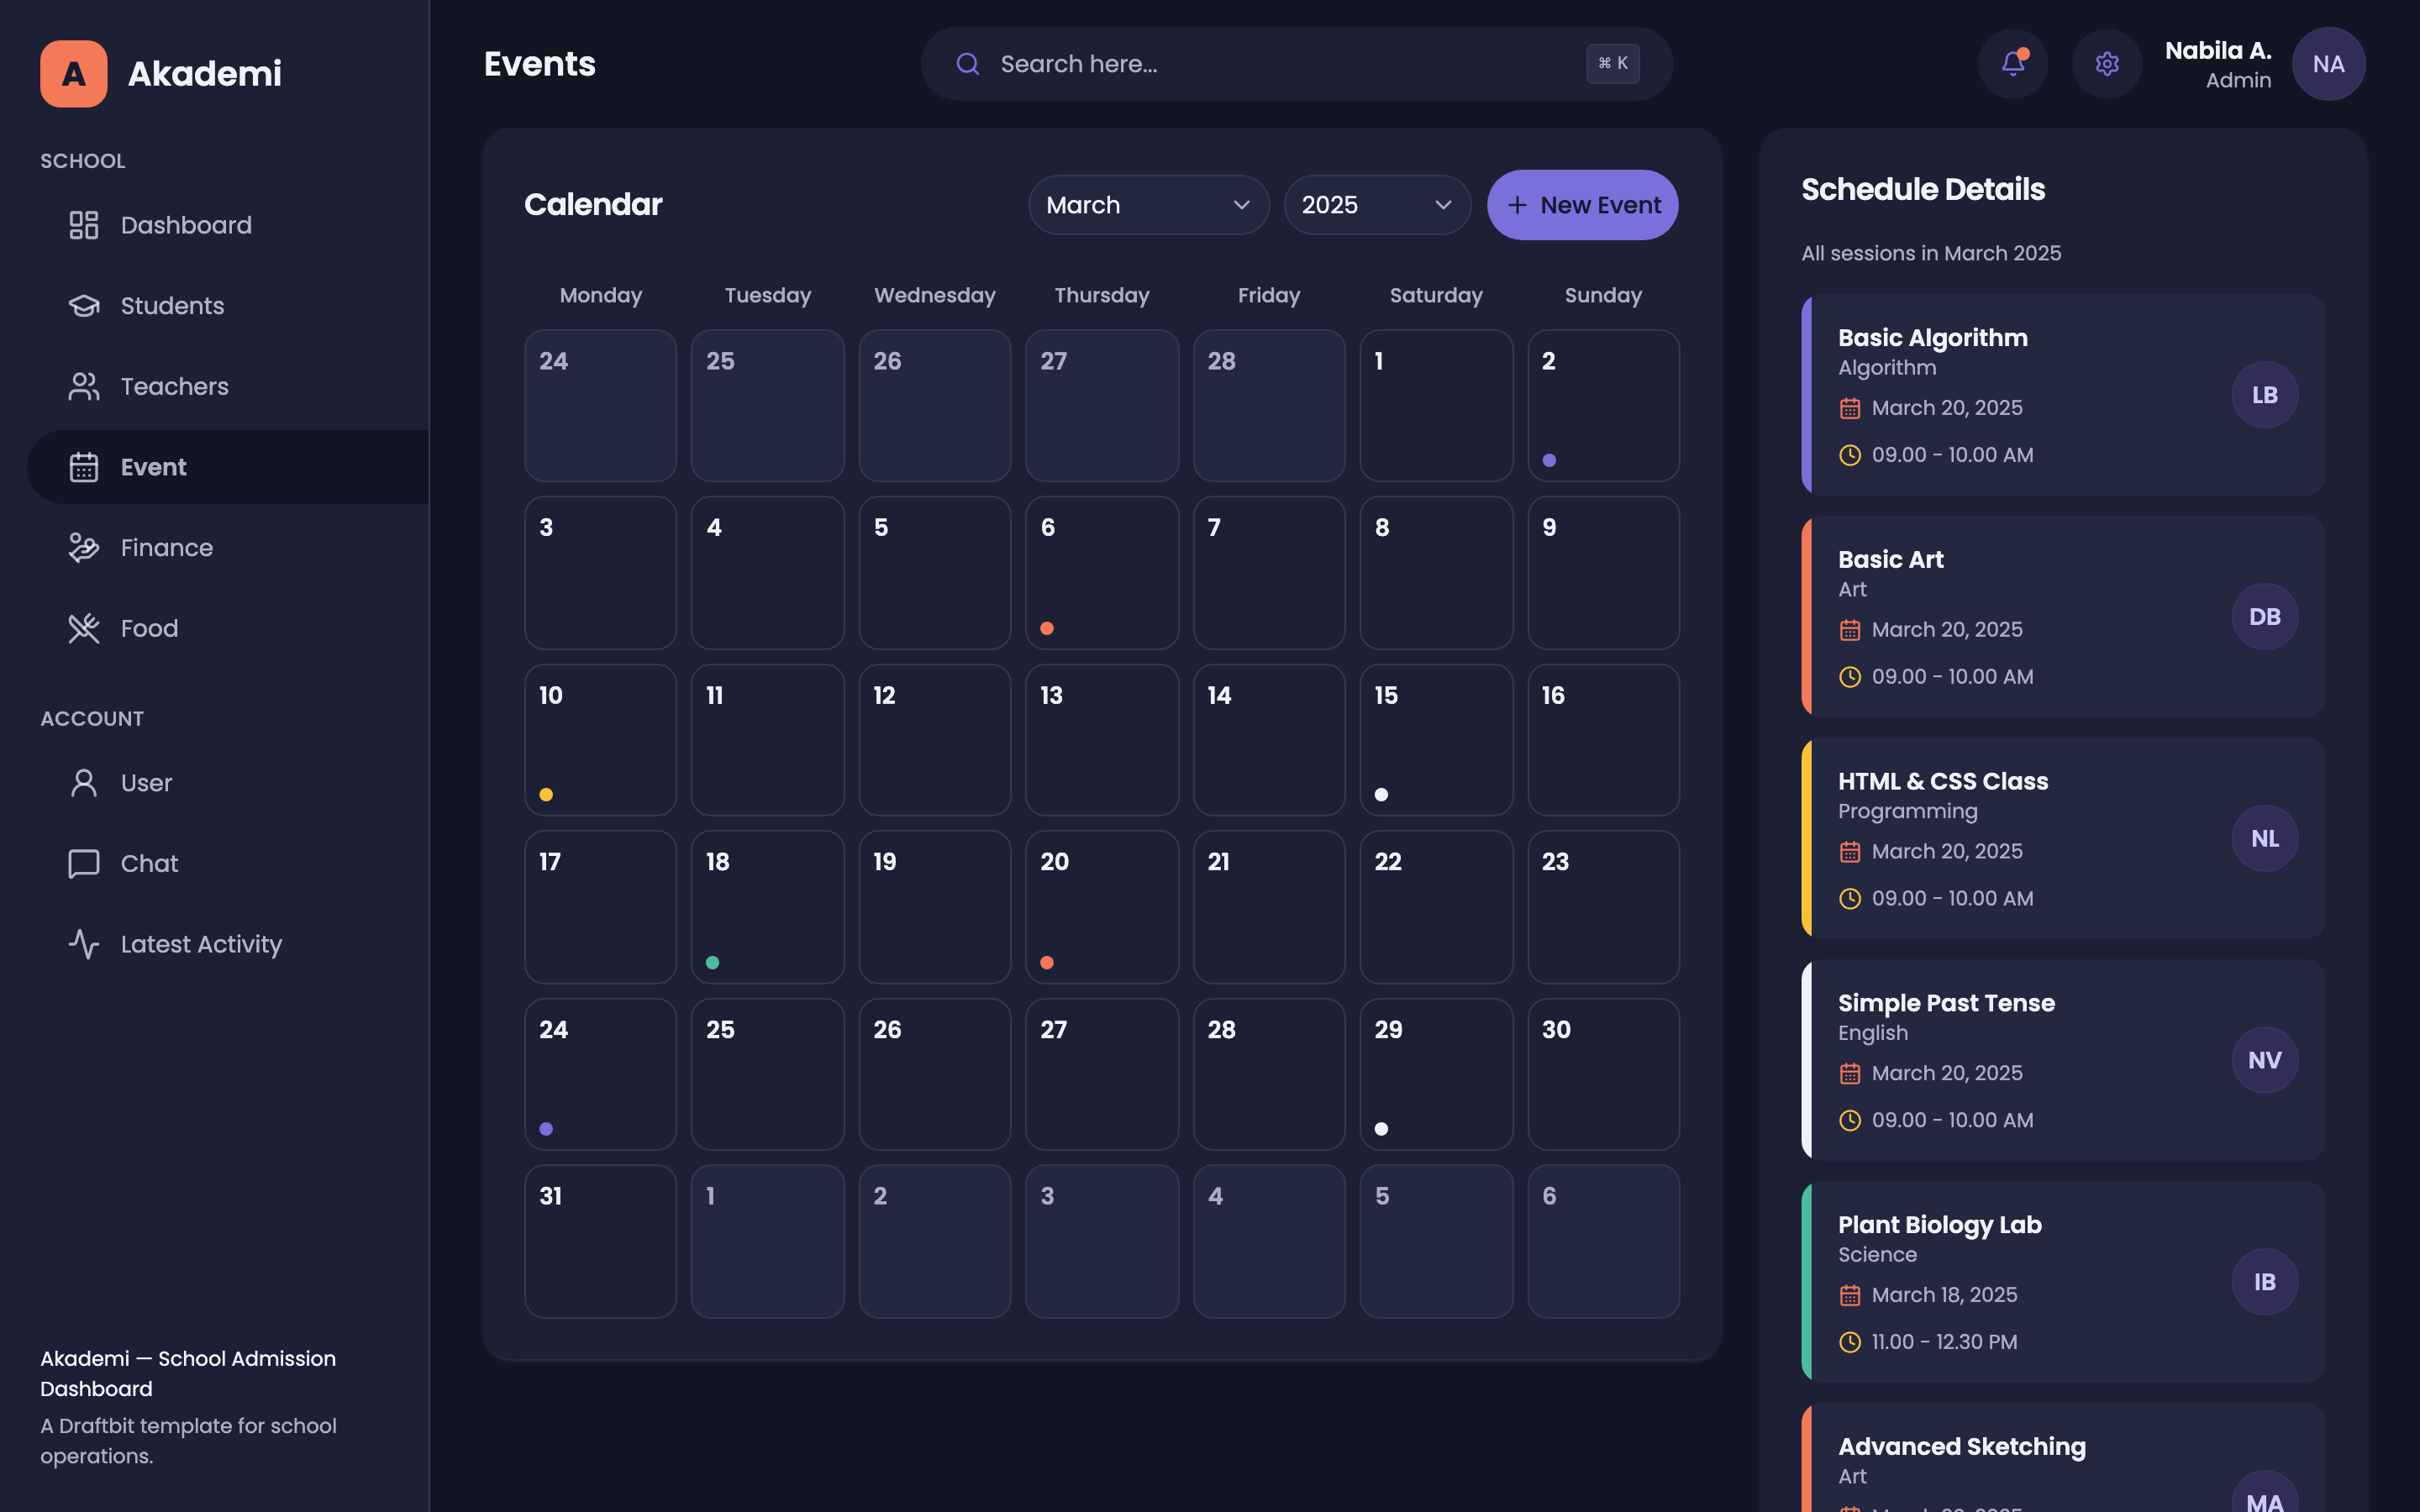The width and height of the screenshot is (2420, 1512).
Task: Click the white event dot on March 15
Action: (1381, 795)
